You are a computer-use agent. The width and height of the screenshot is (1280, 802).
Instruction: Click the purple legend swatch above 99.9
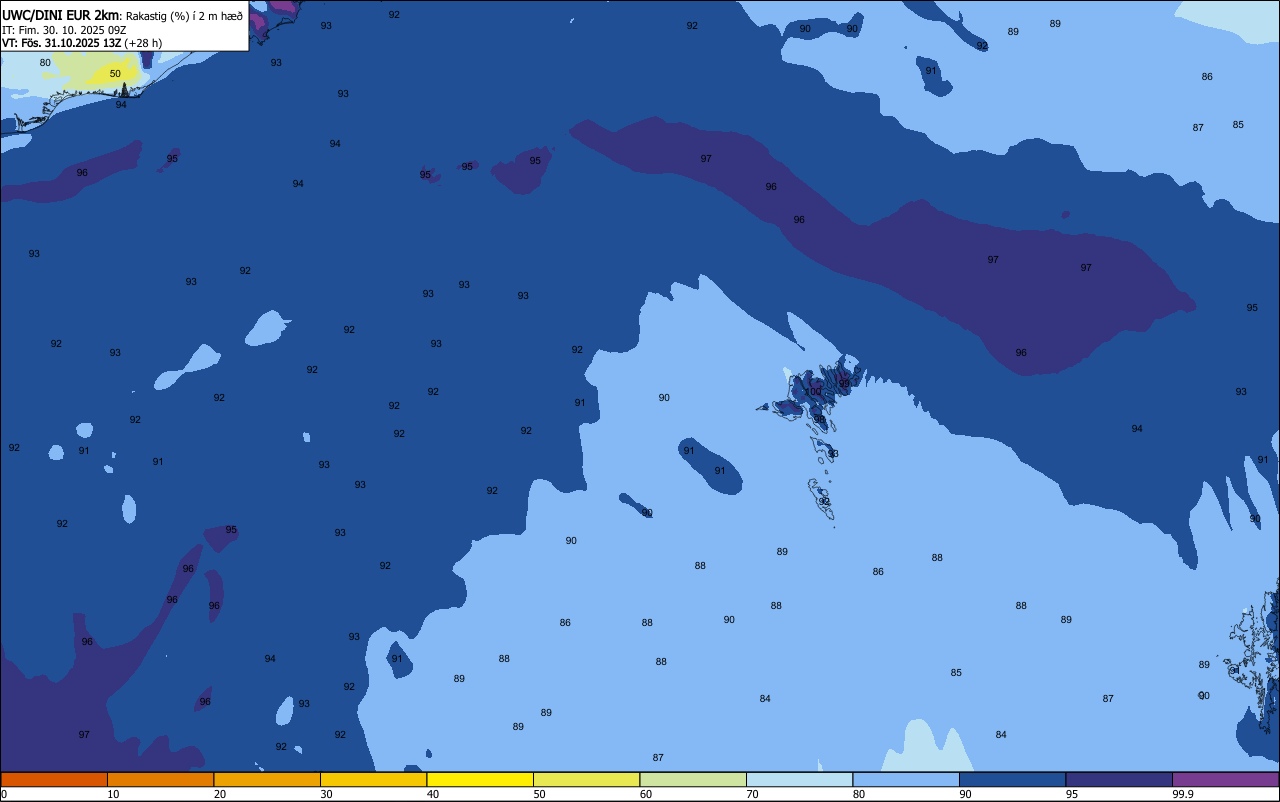(x=1225, y=779)
